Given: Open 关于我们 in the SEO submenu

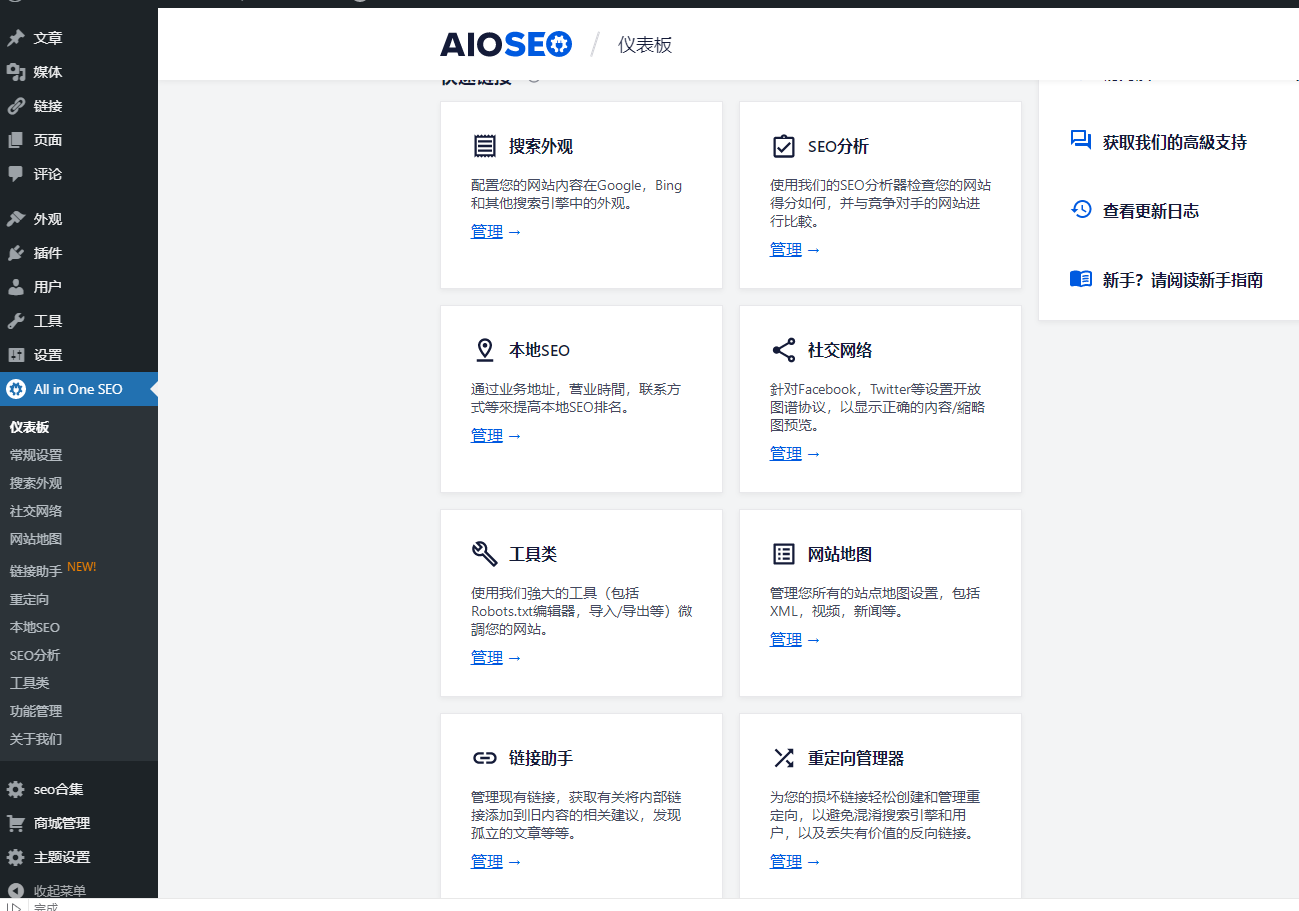Looking at the screenshot, I should pos(36,739).
